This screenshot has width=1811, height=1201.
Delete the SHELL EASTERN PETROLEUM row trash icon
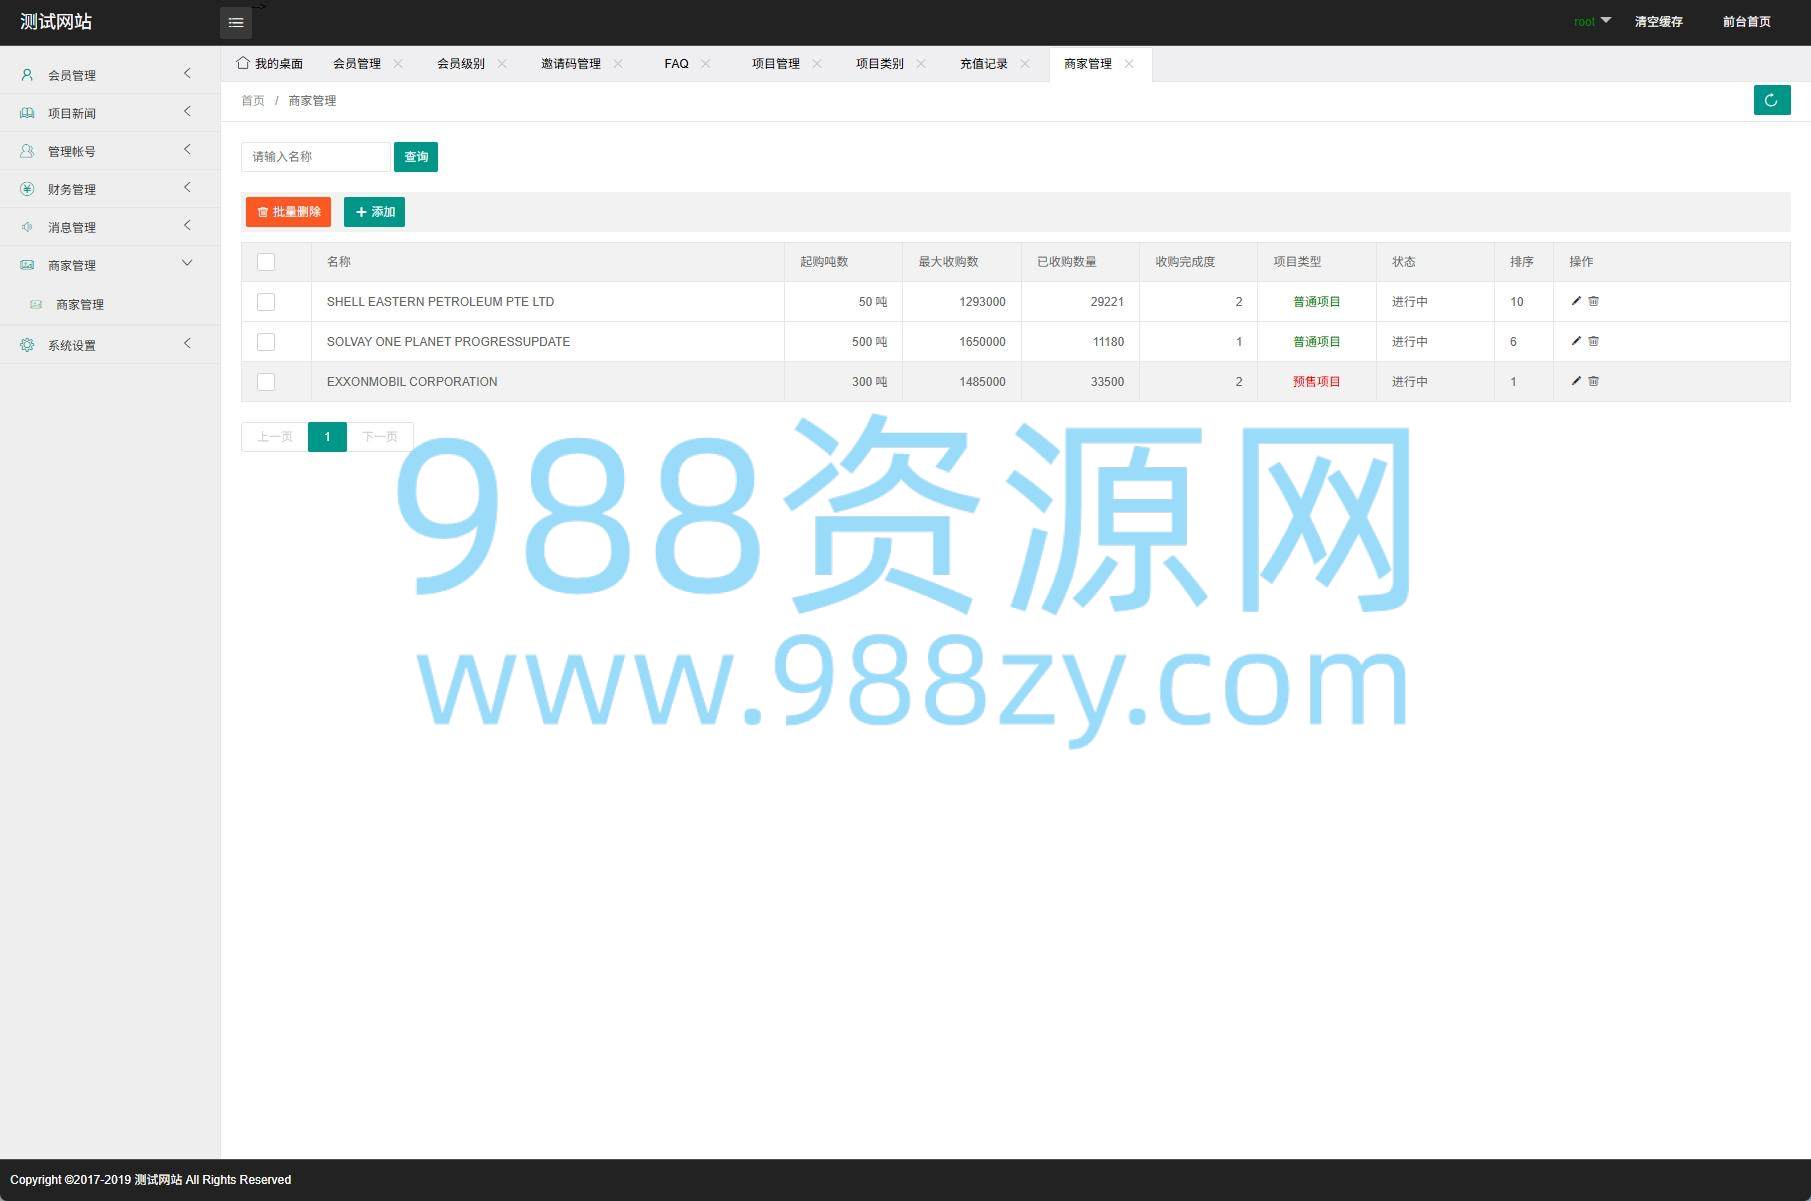pos(1594,301)
